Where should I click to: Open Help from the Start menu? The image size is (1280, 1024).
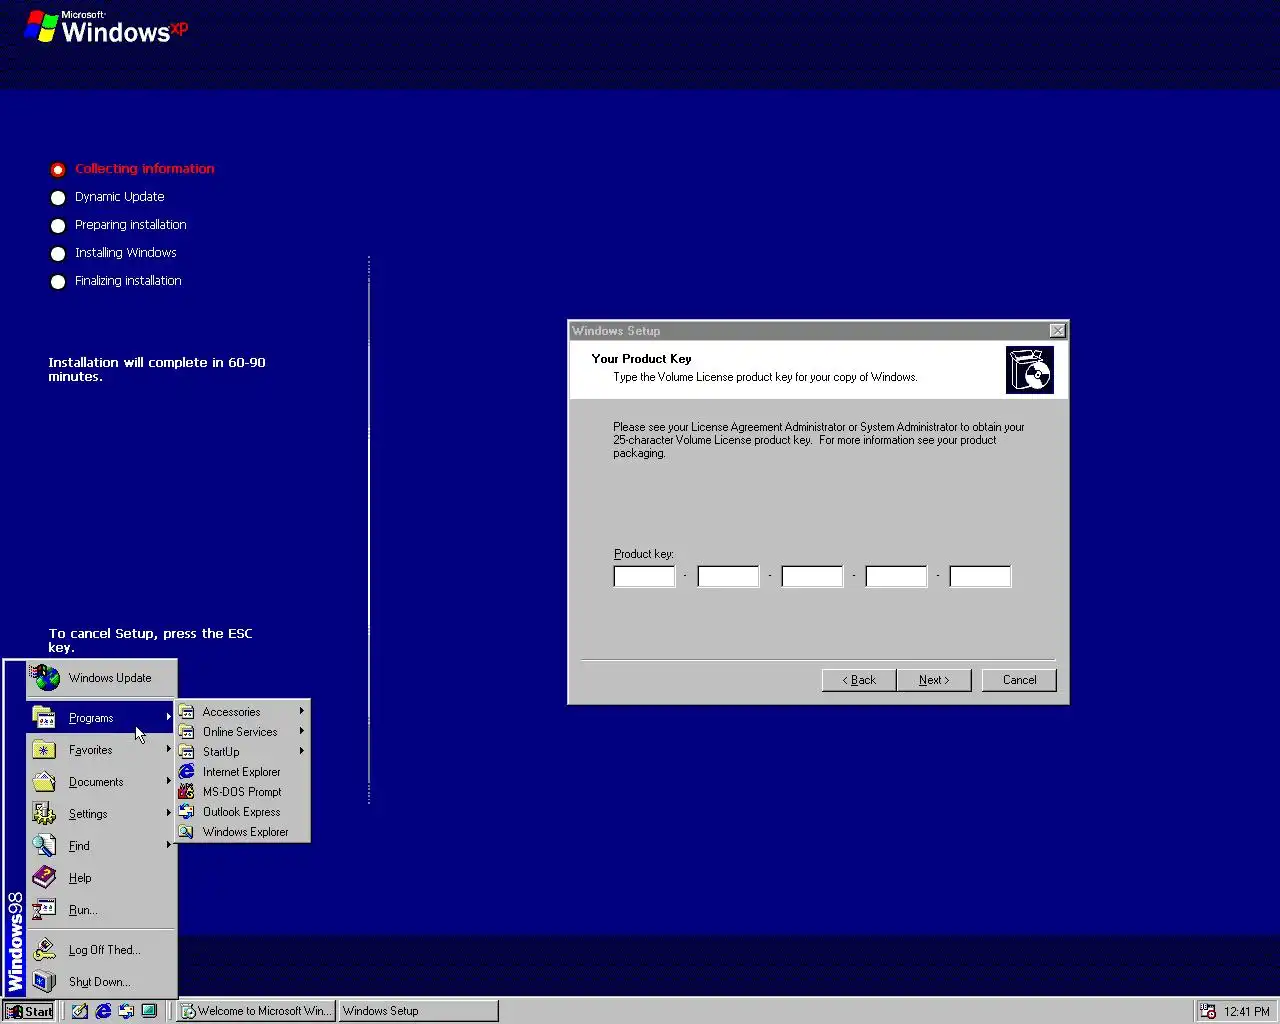pyautogui.click(x=101, y=878)
